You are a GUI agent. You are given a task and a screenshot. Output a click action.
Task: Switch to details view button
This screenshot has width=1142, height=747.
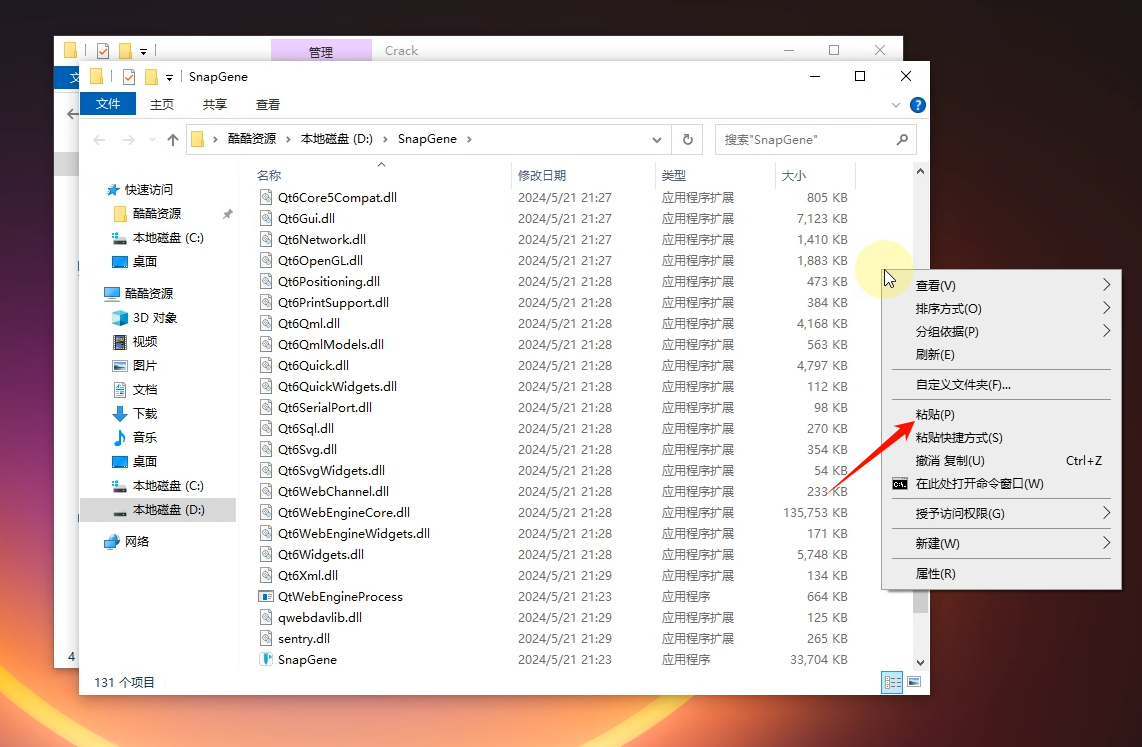tap(891, 682)
